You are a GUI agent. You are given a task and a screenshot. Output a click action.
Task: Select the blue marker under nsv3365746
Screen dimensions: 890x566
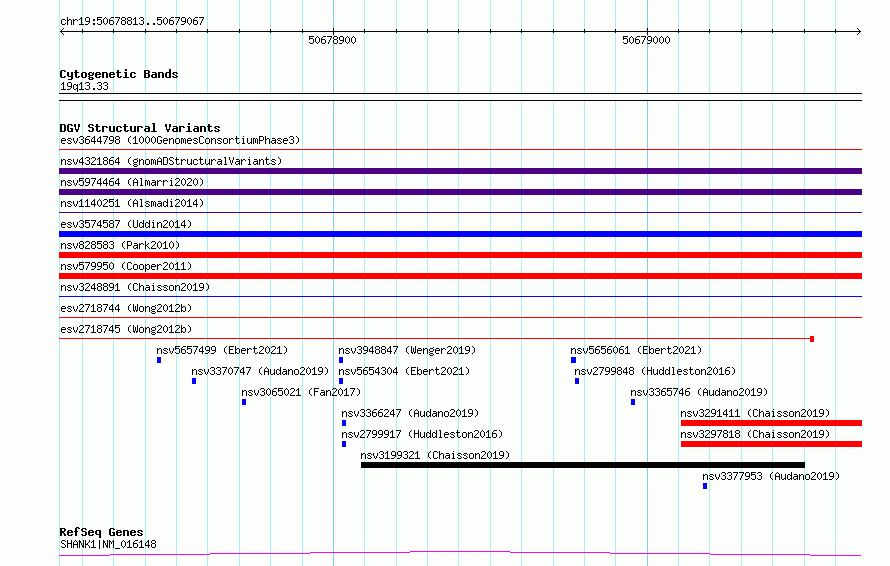click(633, 402)
